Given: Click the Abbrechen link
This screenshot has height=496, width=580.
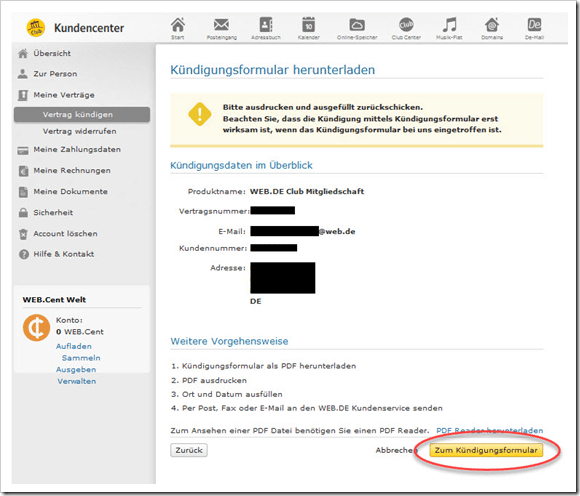Looking at the screenshot, I should [x=397, y=450].
